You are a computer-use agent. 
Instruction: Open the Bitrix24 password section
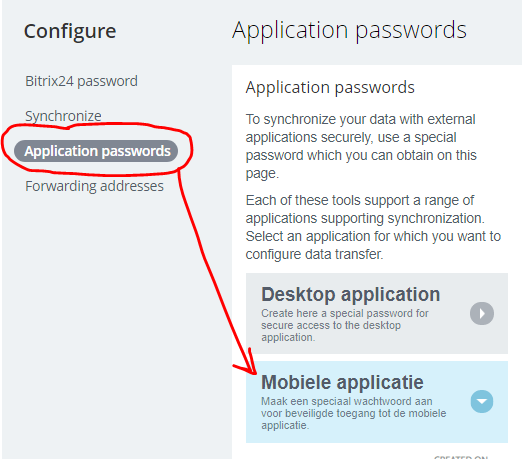81,81
